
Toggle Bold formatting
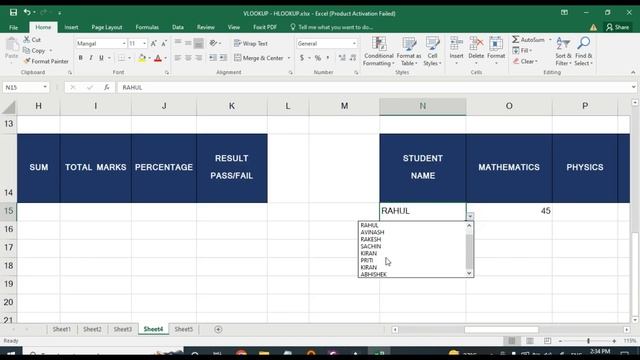pyautogui.click(x=80, y=58)
